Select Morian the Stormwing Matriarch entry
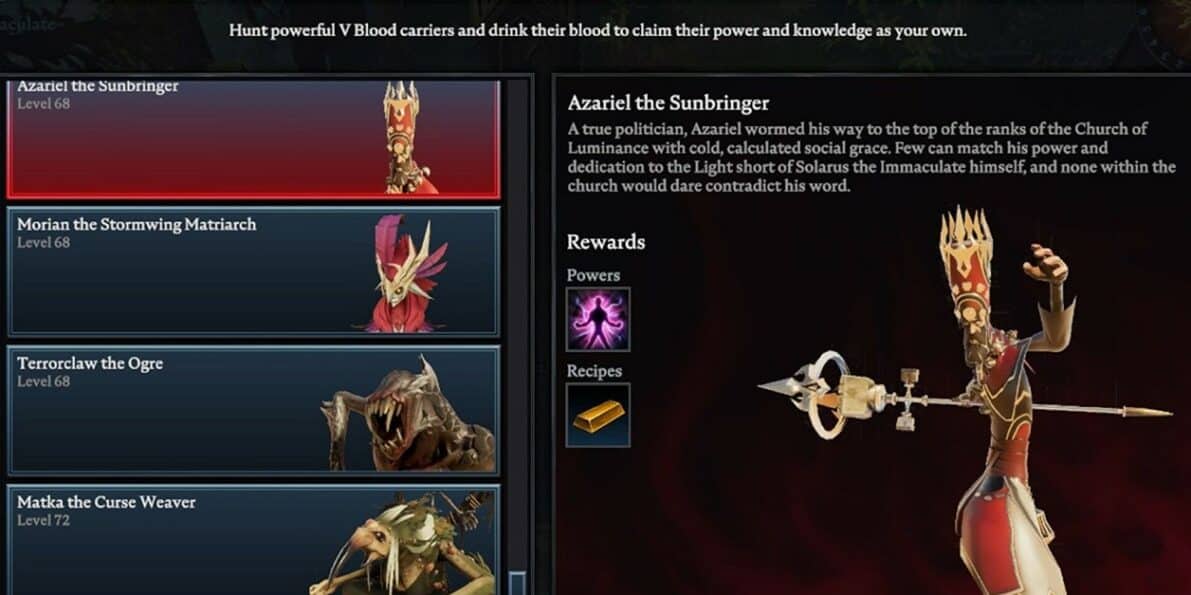The height and width of the screenshot is (595, 1191). [x=254, y=271]
